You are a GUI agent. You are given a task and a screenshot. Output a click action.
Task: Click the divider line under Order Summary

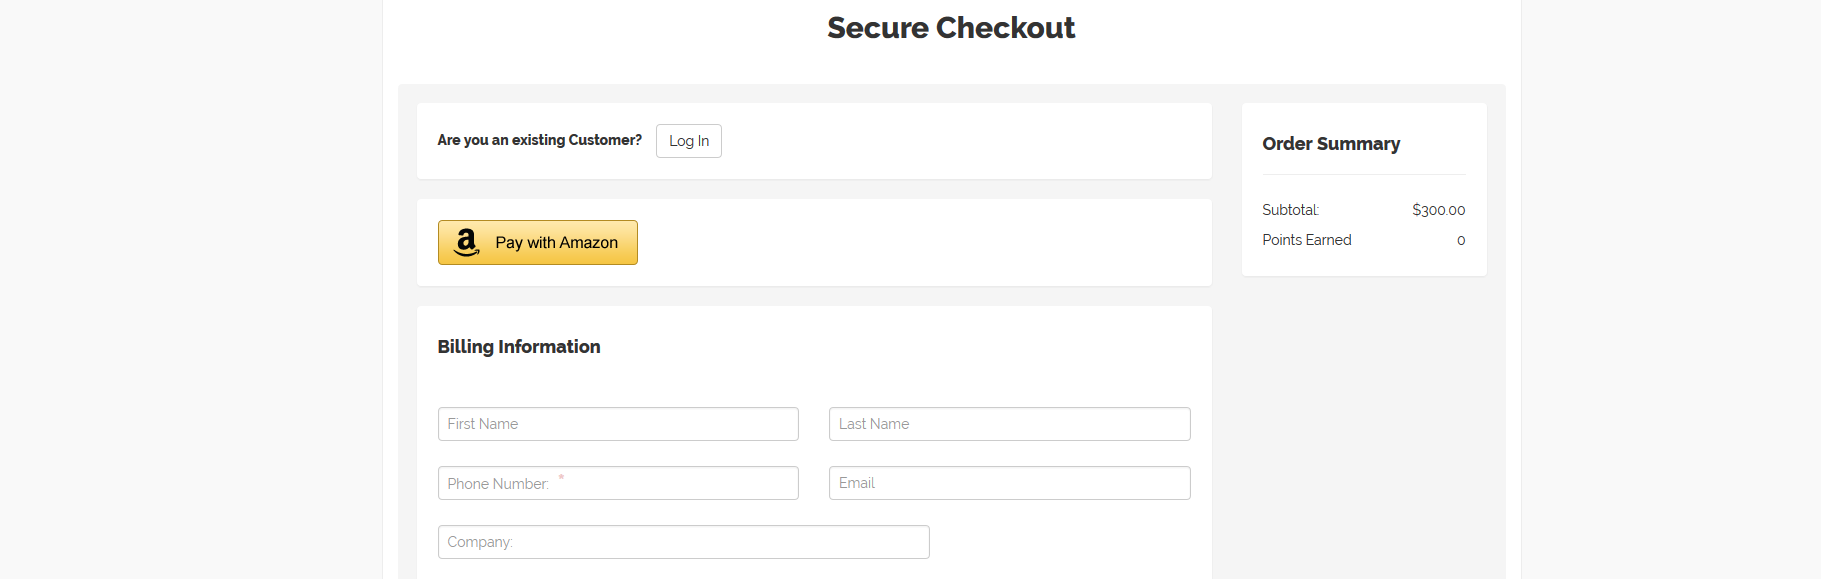click(1364, 174)
